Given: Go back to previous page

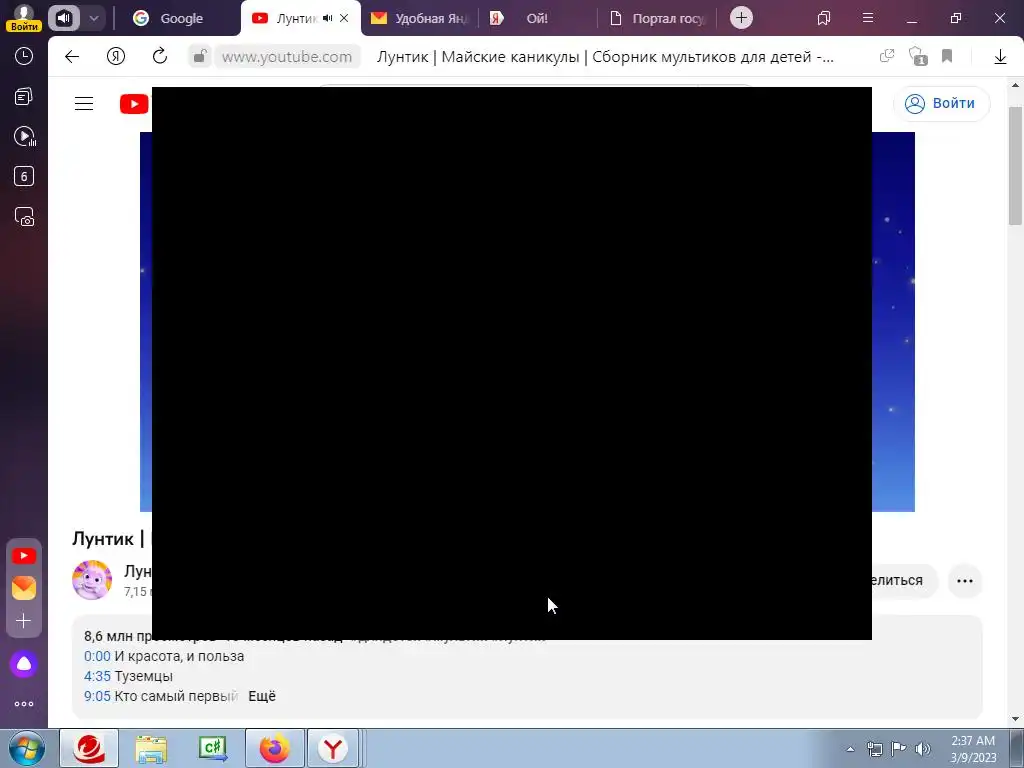Looking at the screenshot, I should click(x=72, y=57).
